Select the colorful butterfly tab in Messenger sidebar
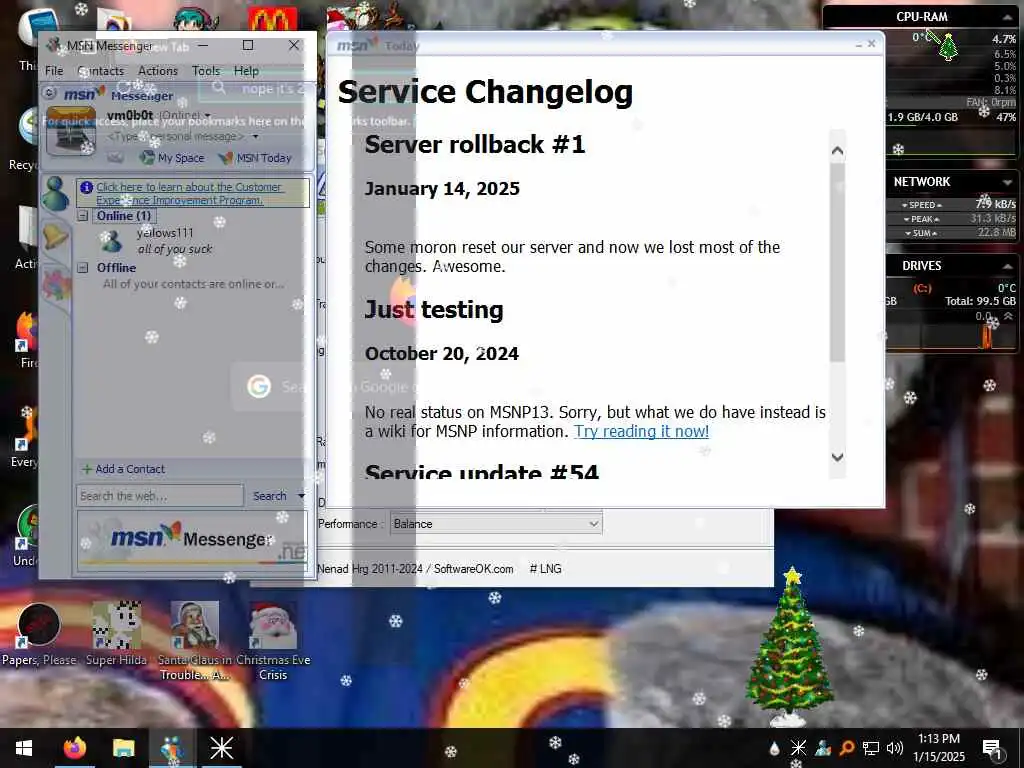The height and width of the screenshot is (768, 1024). [x=57, y=285]
